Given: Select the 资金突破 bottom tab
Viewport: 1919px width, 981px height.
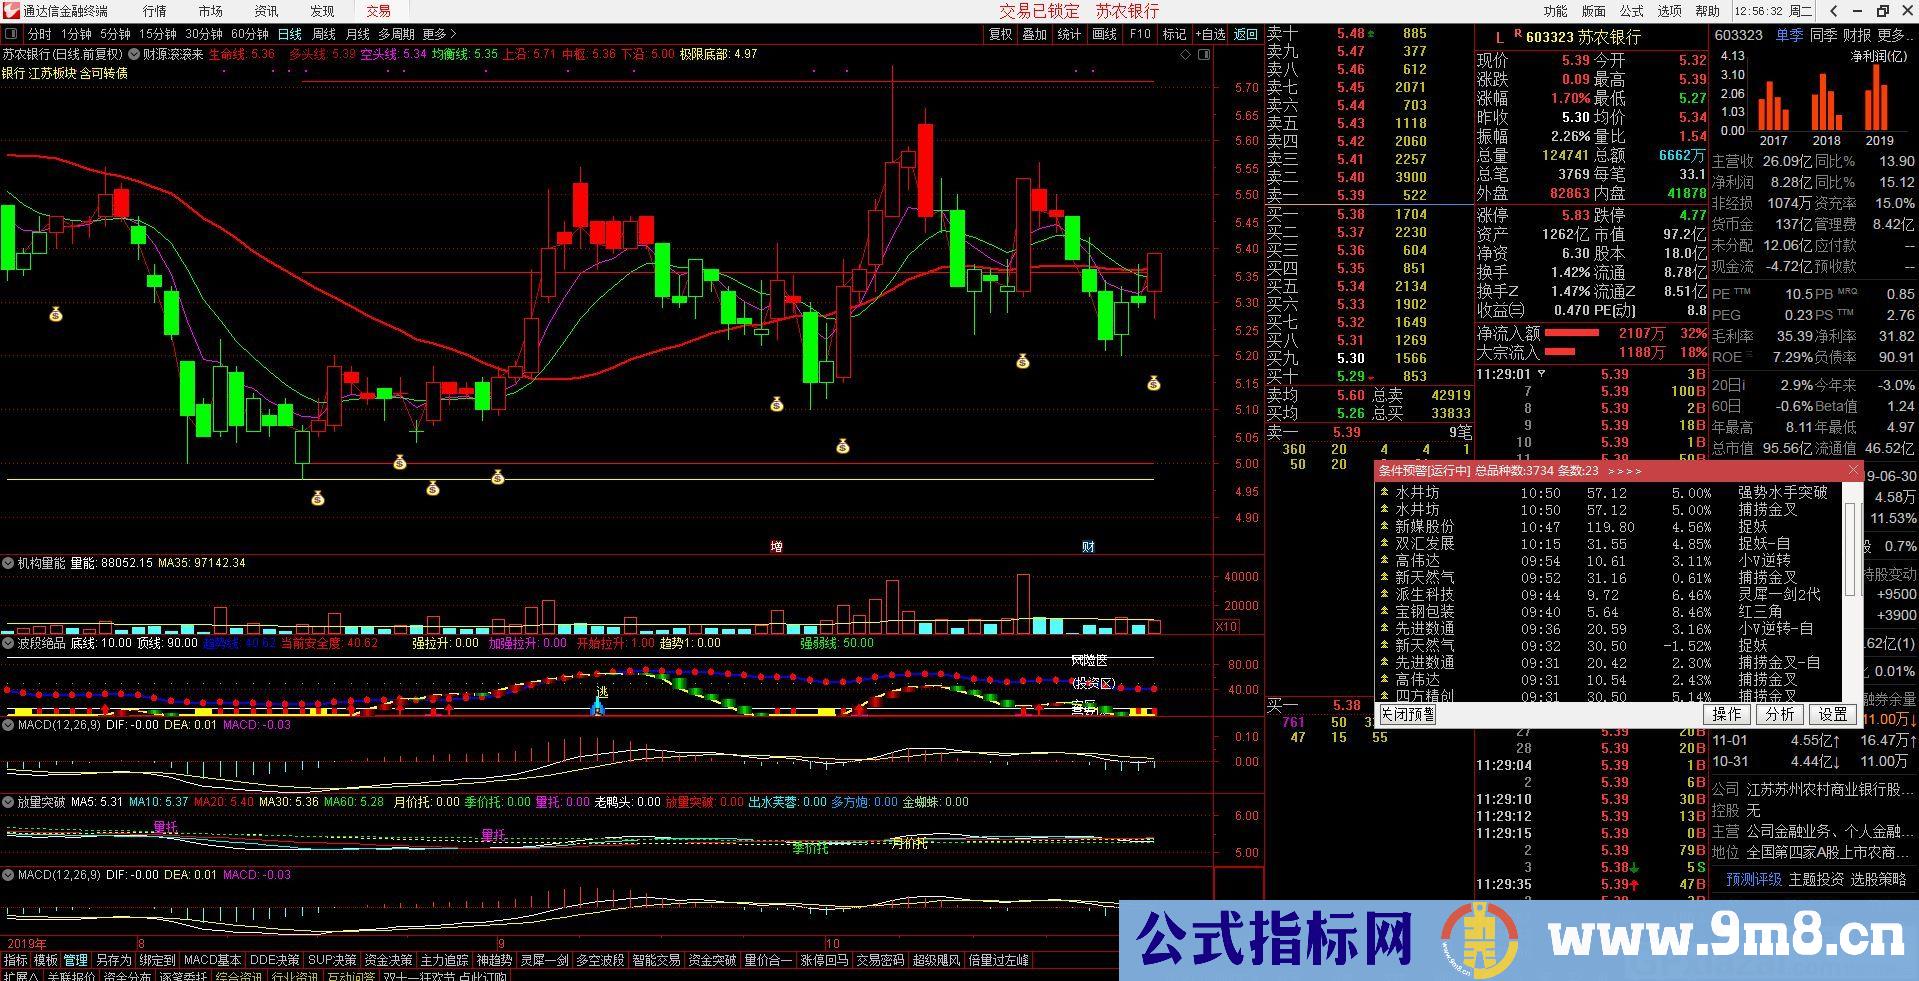Looking at the screenshot, I should (712, 960).
